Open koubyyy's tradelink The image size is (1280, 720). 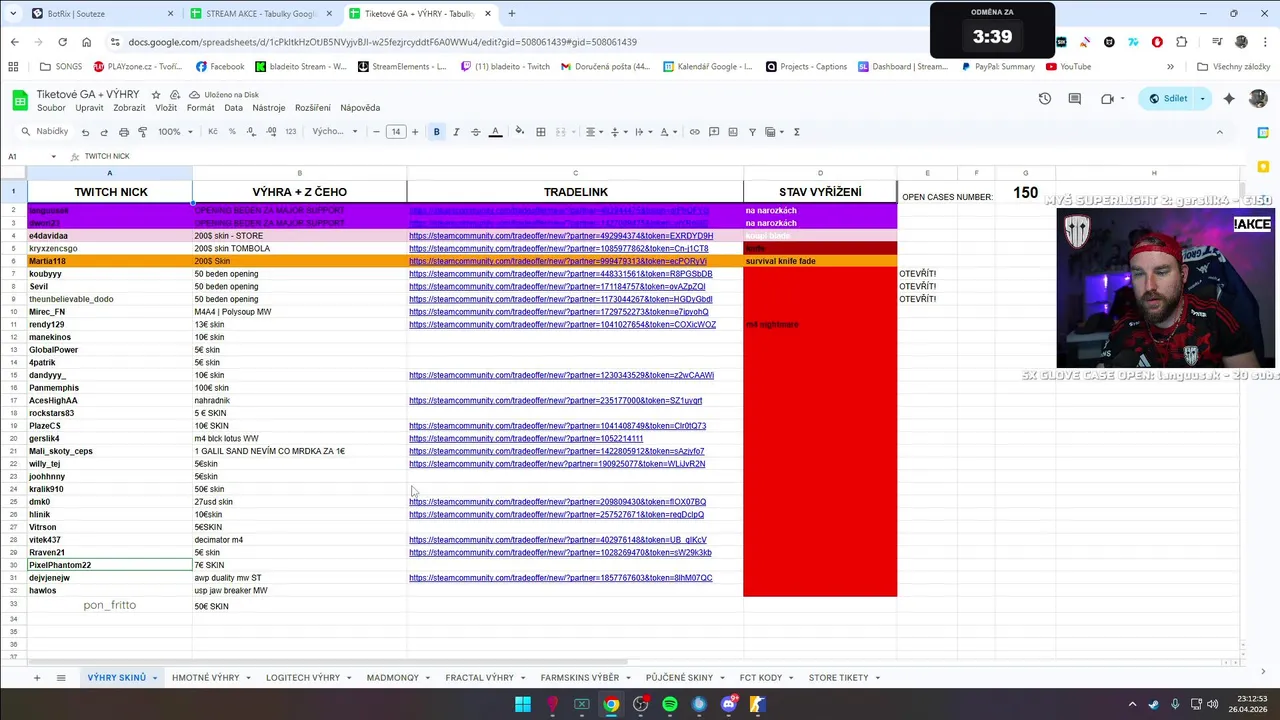[561, 274]
